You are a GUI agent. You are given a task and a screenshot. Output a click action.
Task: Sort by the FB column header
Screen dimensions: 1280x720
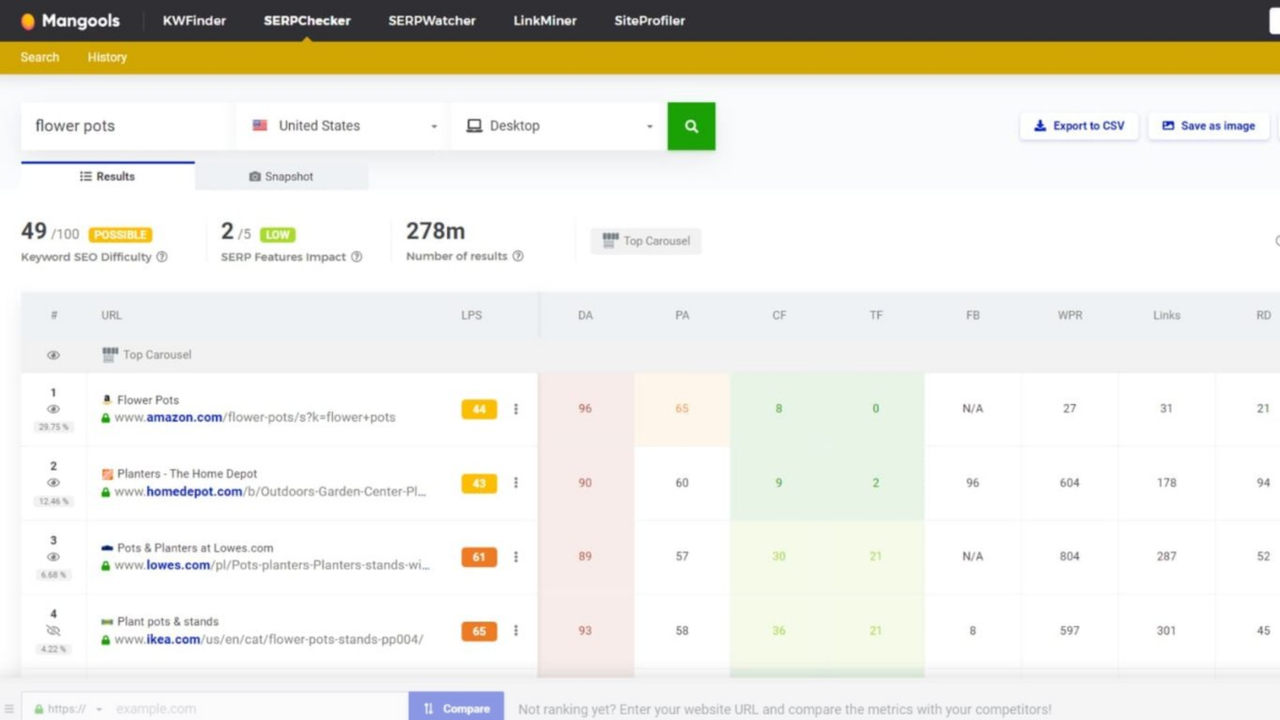click(973, 315)
